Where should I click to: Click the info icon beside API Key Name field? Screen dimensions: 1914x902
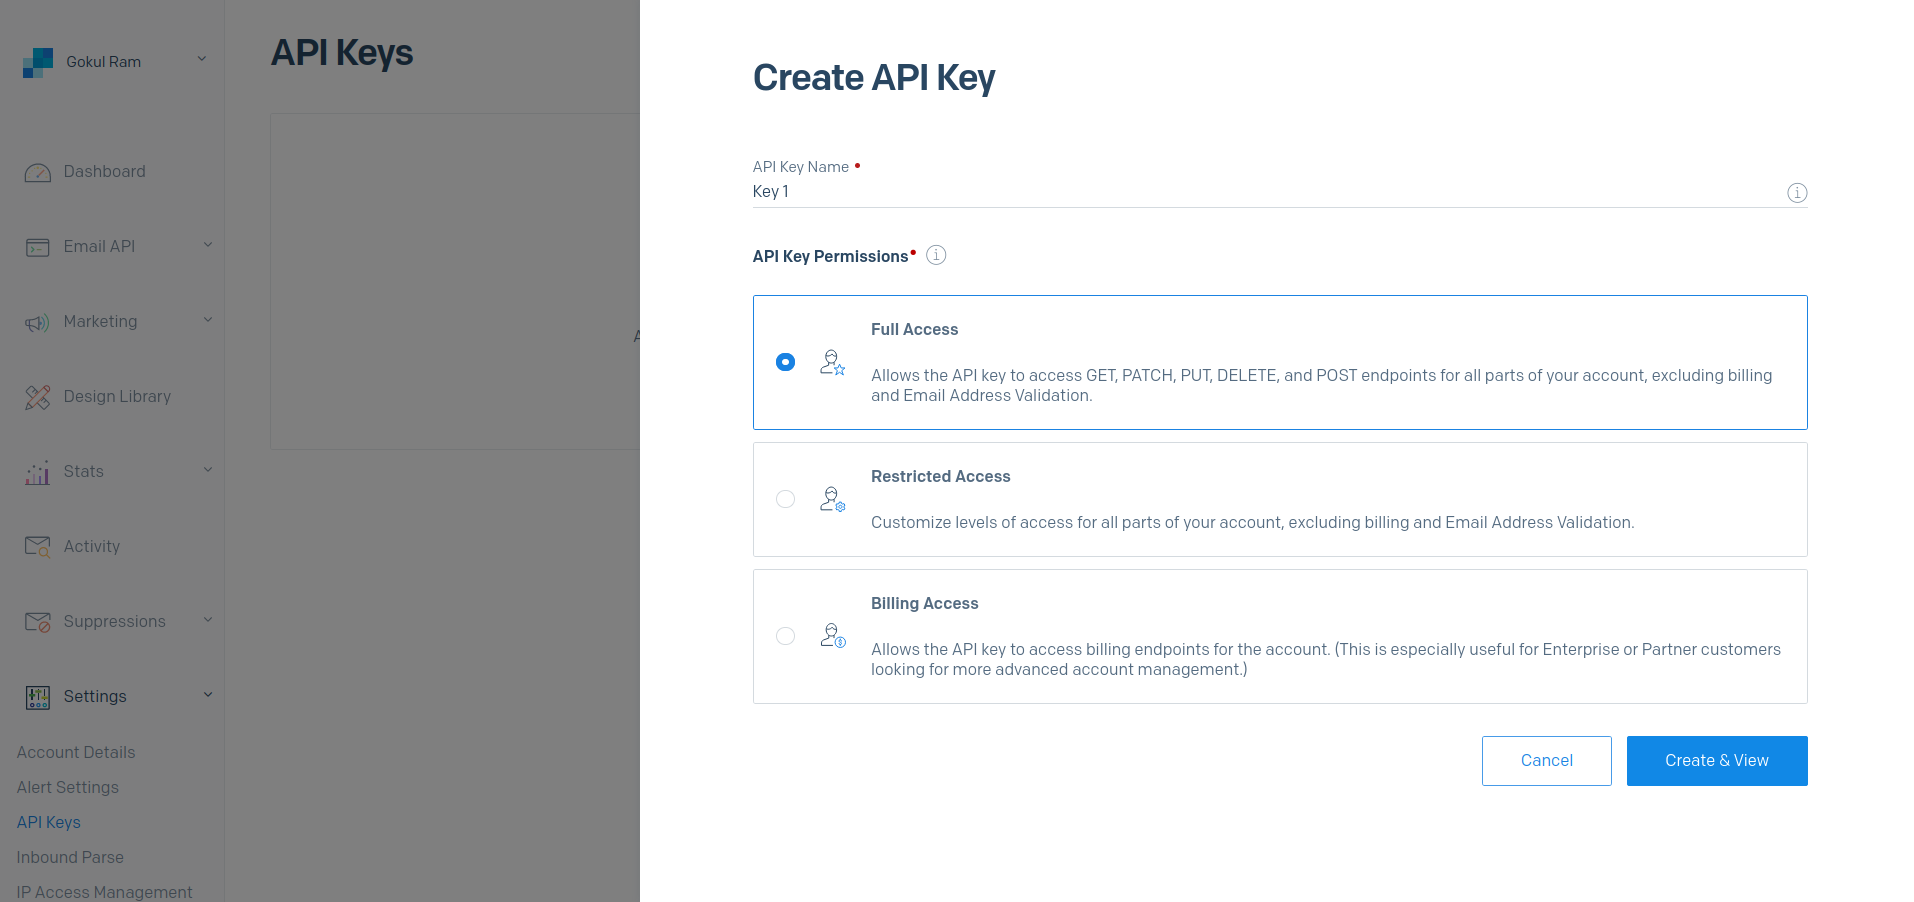tap(1796, 193)
